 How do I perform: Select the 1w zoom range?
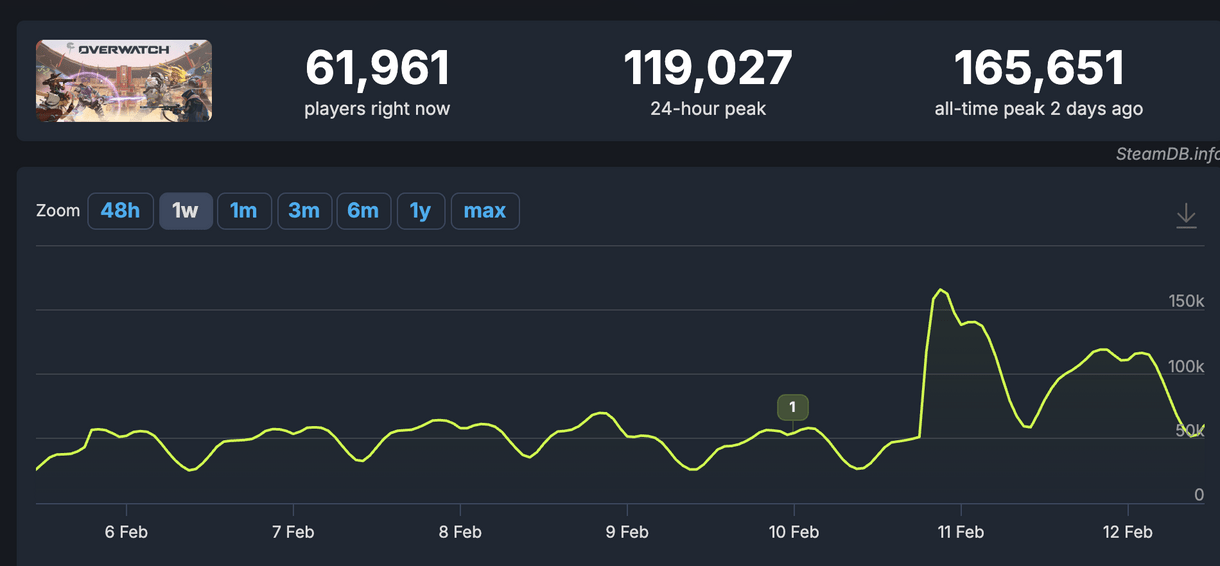click(186, 211)
